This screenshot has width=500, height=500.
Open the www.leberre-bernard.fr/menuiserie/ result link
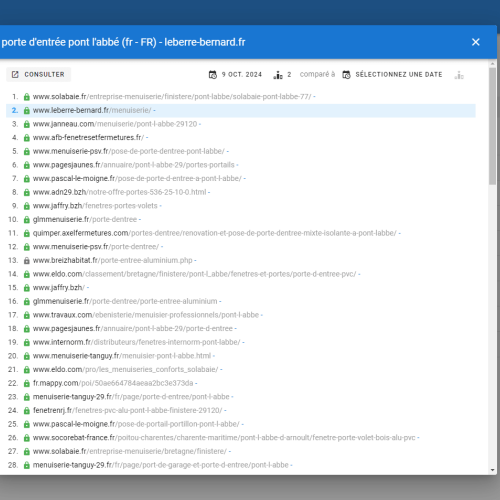point(92,110)
